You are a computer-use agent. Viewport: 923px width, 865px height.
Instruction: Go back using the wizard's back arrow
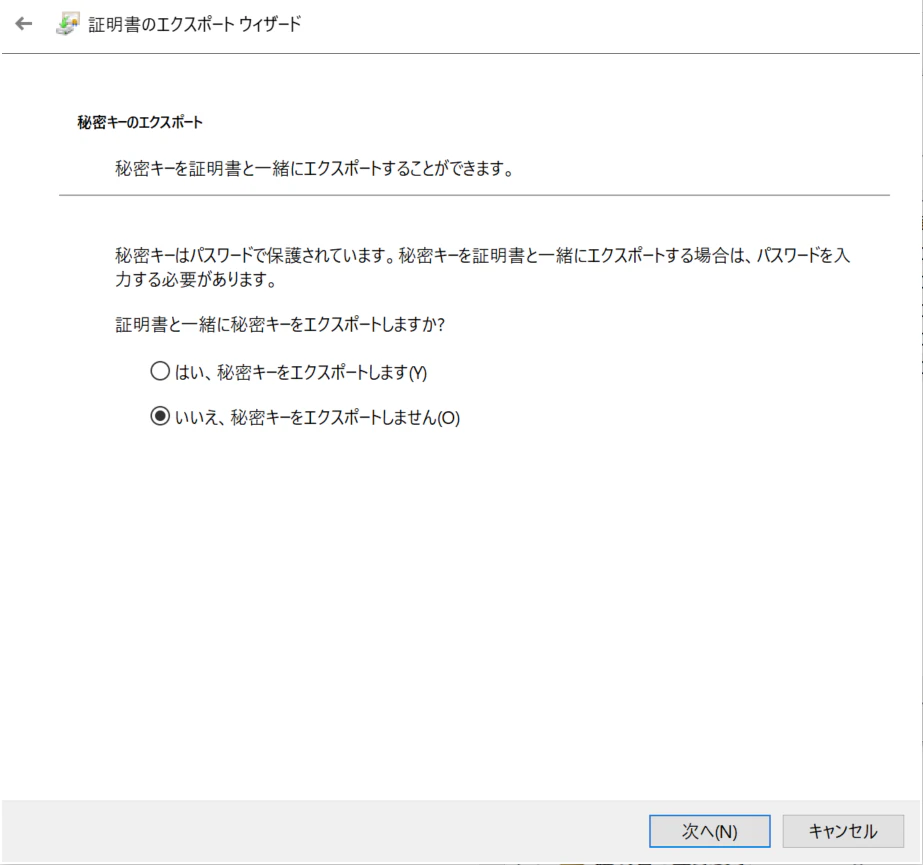point(24,24)
